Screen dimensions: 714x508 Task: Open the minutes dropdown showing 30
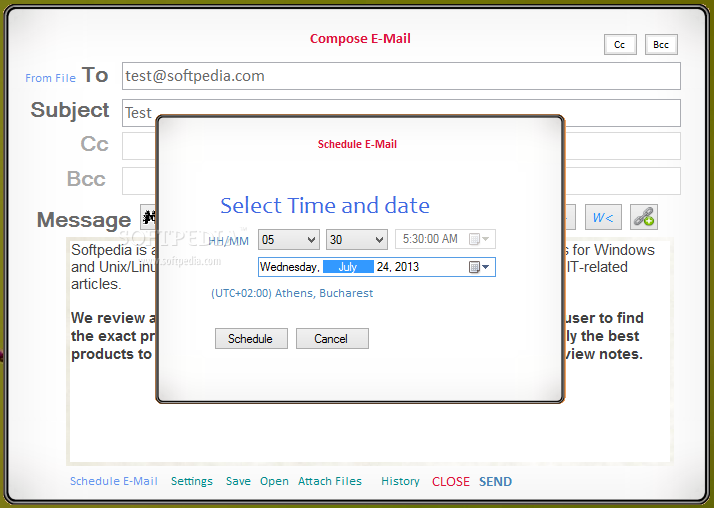coord(357,239)
